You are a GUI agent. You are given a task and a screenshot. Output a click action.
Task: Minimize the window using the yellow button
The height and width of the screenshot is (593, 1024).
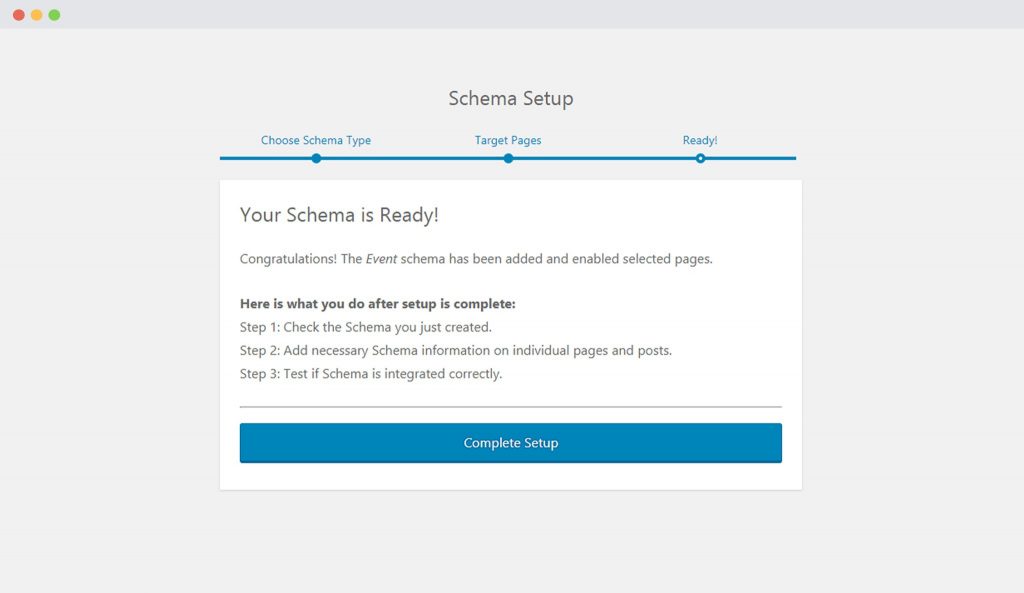pos(37,15)
